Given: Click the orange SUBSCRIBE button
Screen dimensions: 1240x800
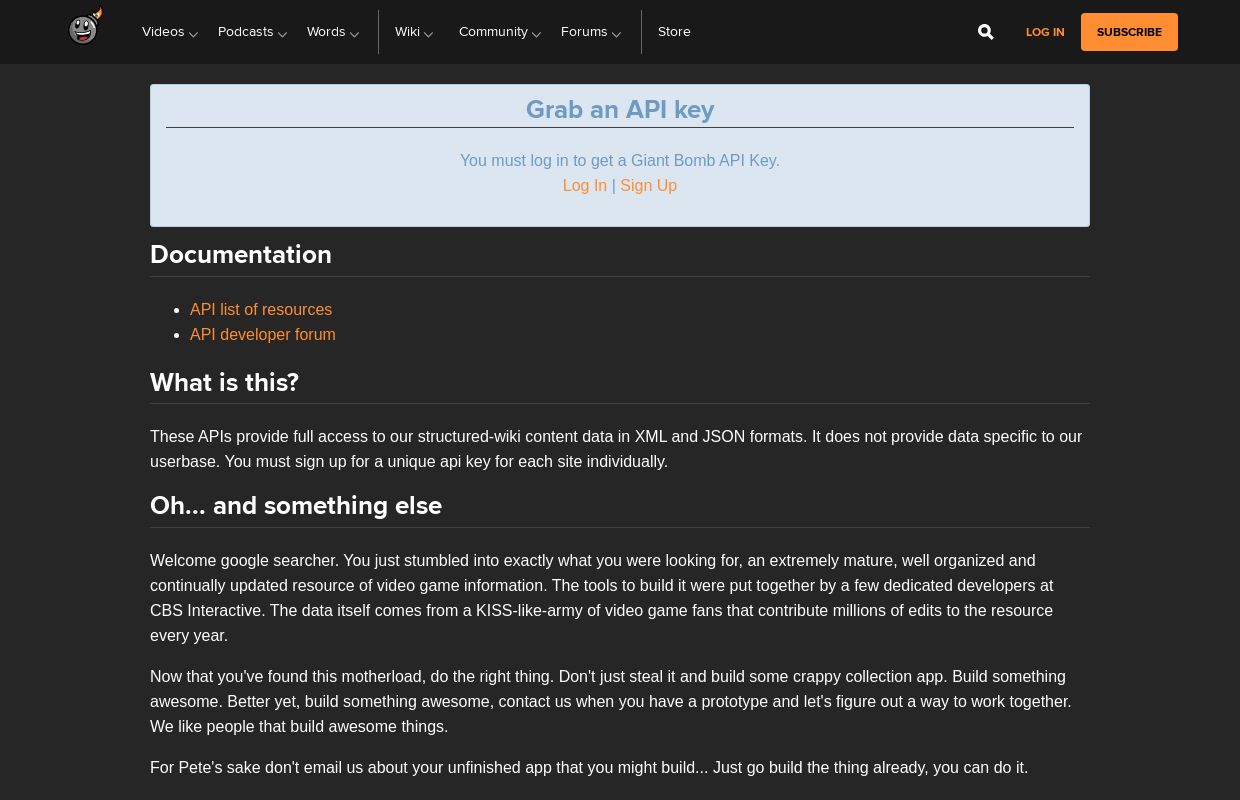Looking at the screenshot, I should (x=1129, y=32).
